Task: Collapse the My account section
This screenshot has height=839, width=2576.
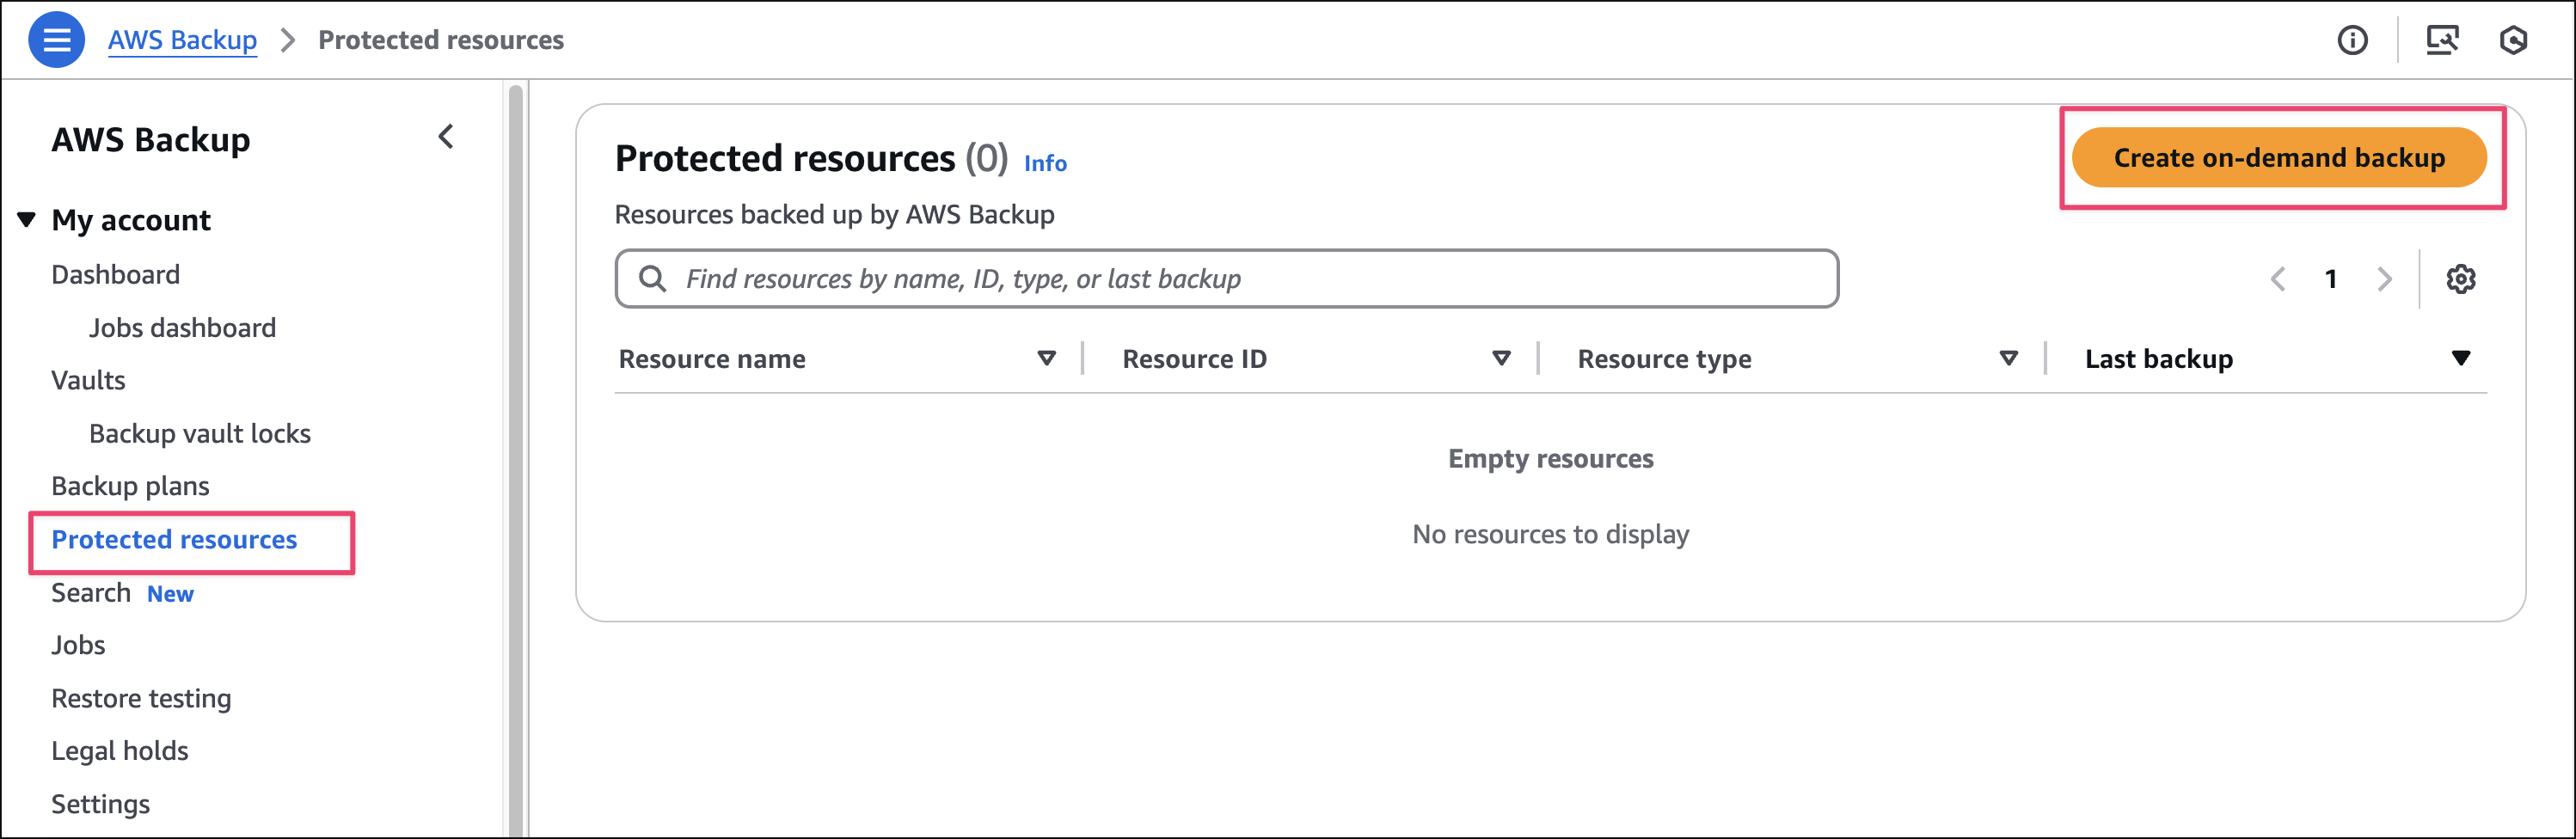Action: pyautogui.click(x=27, y=219)
